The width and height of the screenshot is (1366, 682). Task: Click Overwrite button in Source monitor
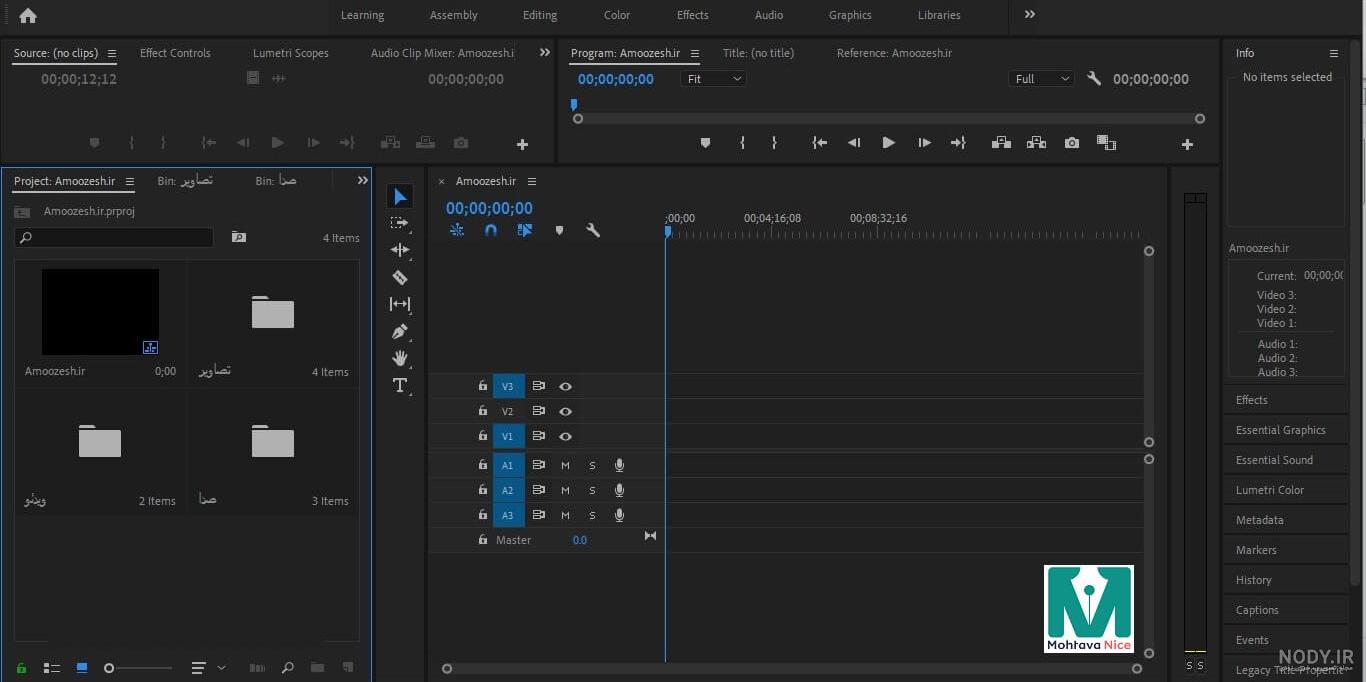coord(425,143)
